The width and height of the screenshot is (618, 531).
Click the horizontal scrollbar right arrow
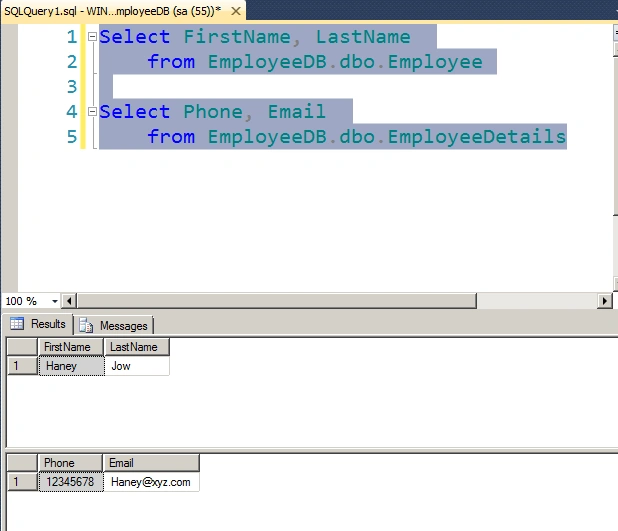pos(604,301)
